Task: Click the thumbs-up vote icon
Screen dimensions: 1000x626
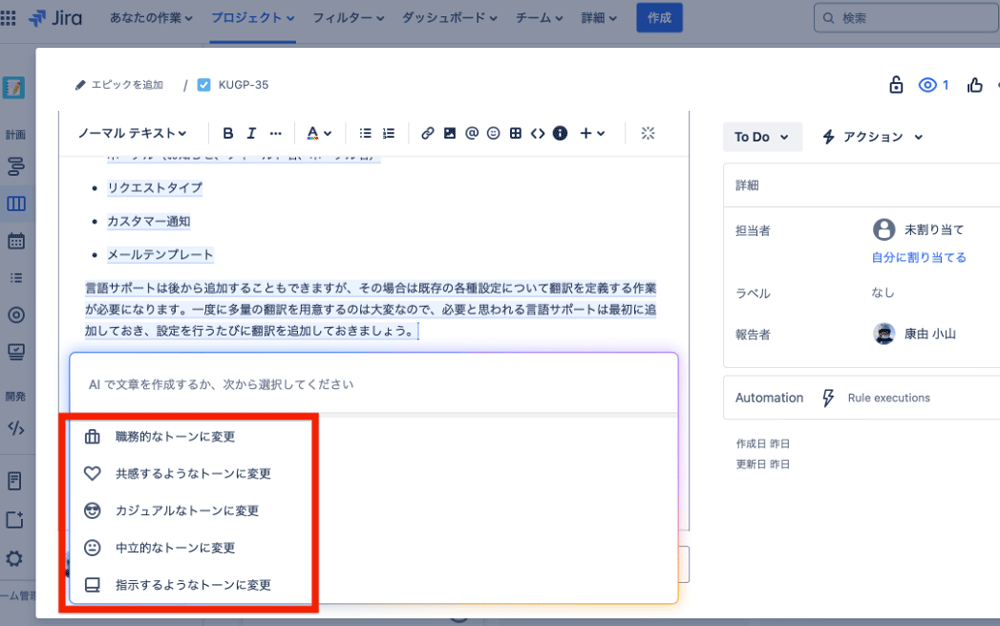Action: point(974,85)
